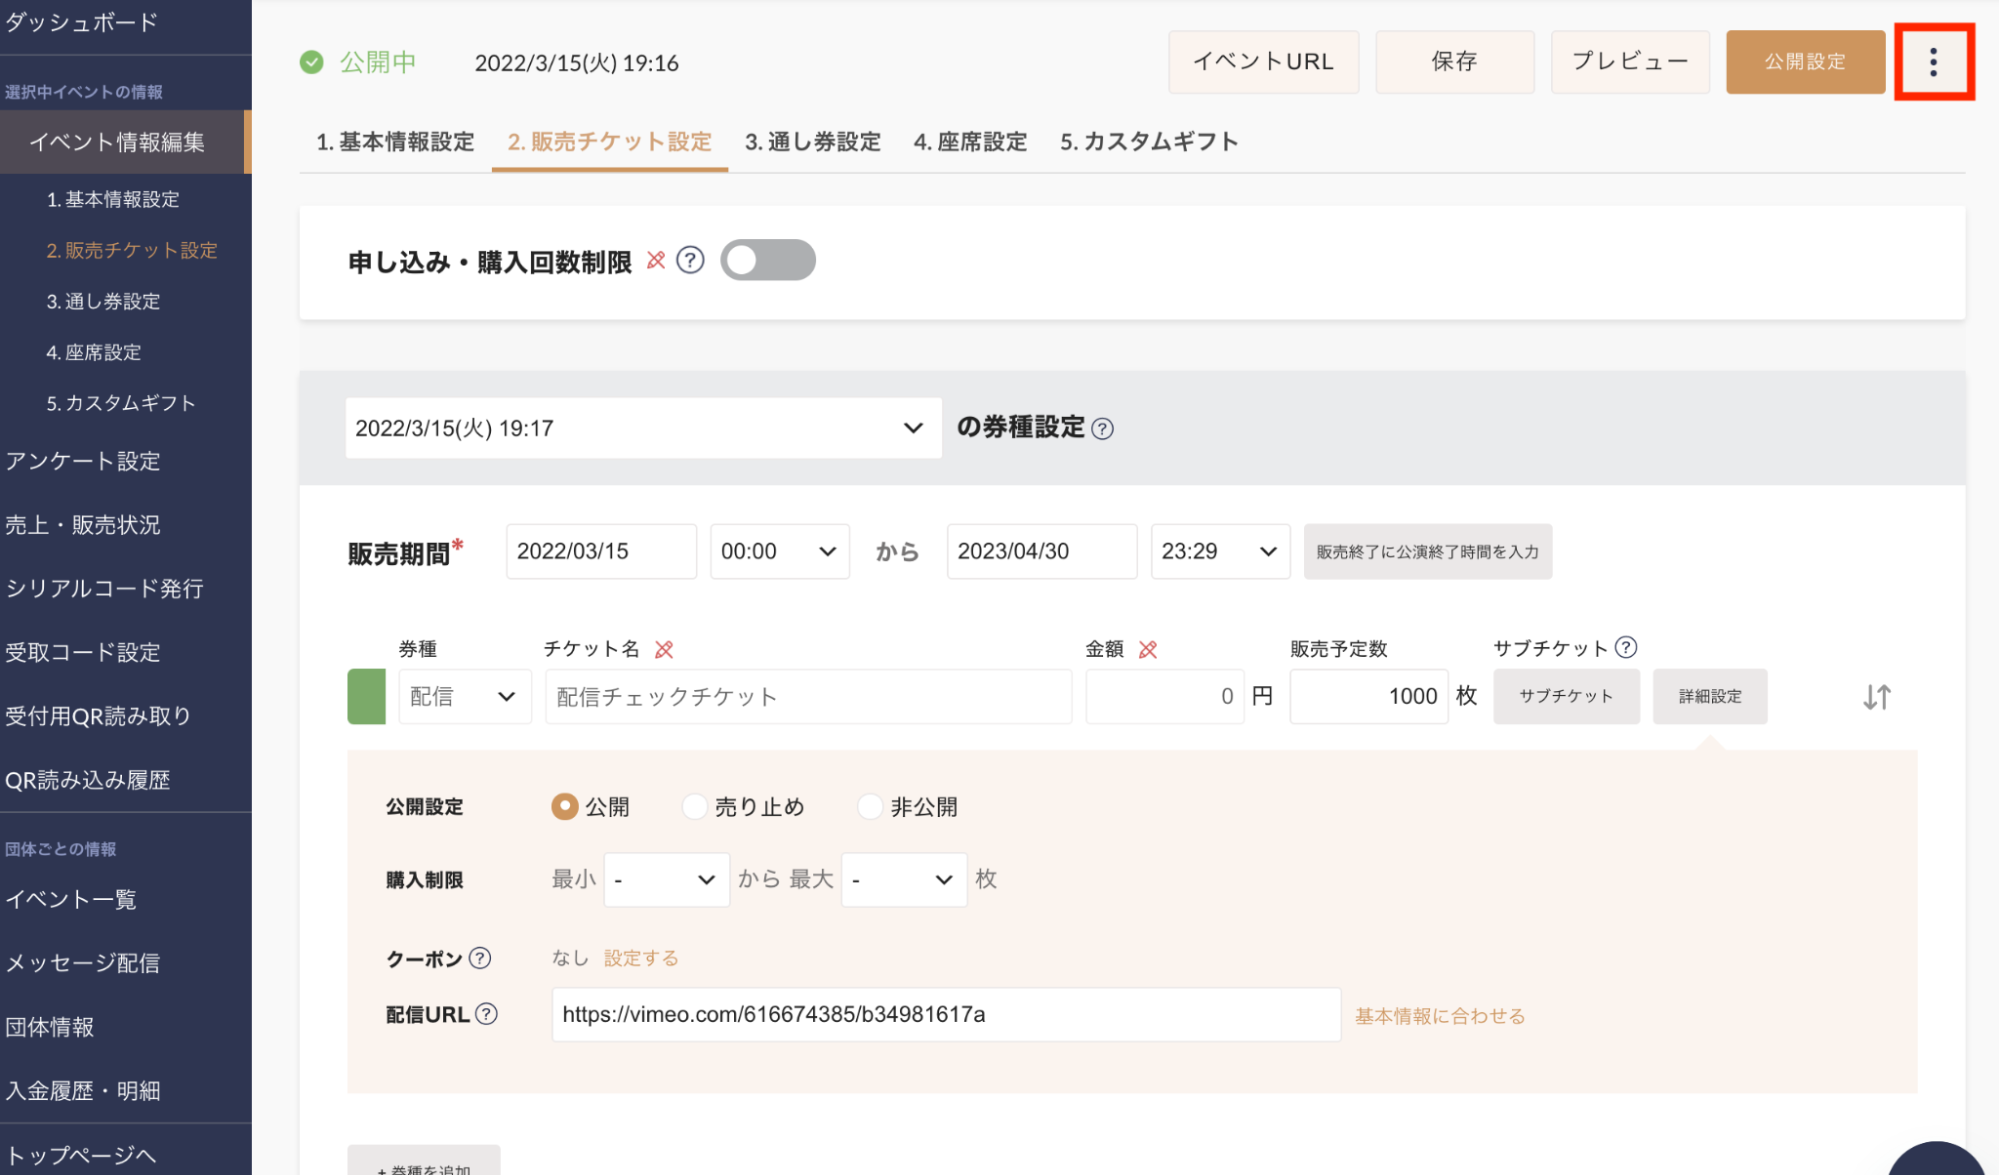The image size is (1999, 1176).
Task: Click the ticket reorder up-down arrows icon
Action: pos(1876,697)
